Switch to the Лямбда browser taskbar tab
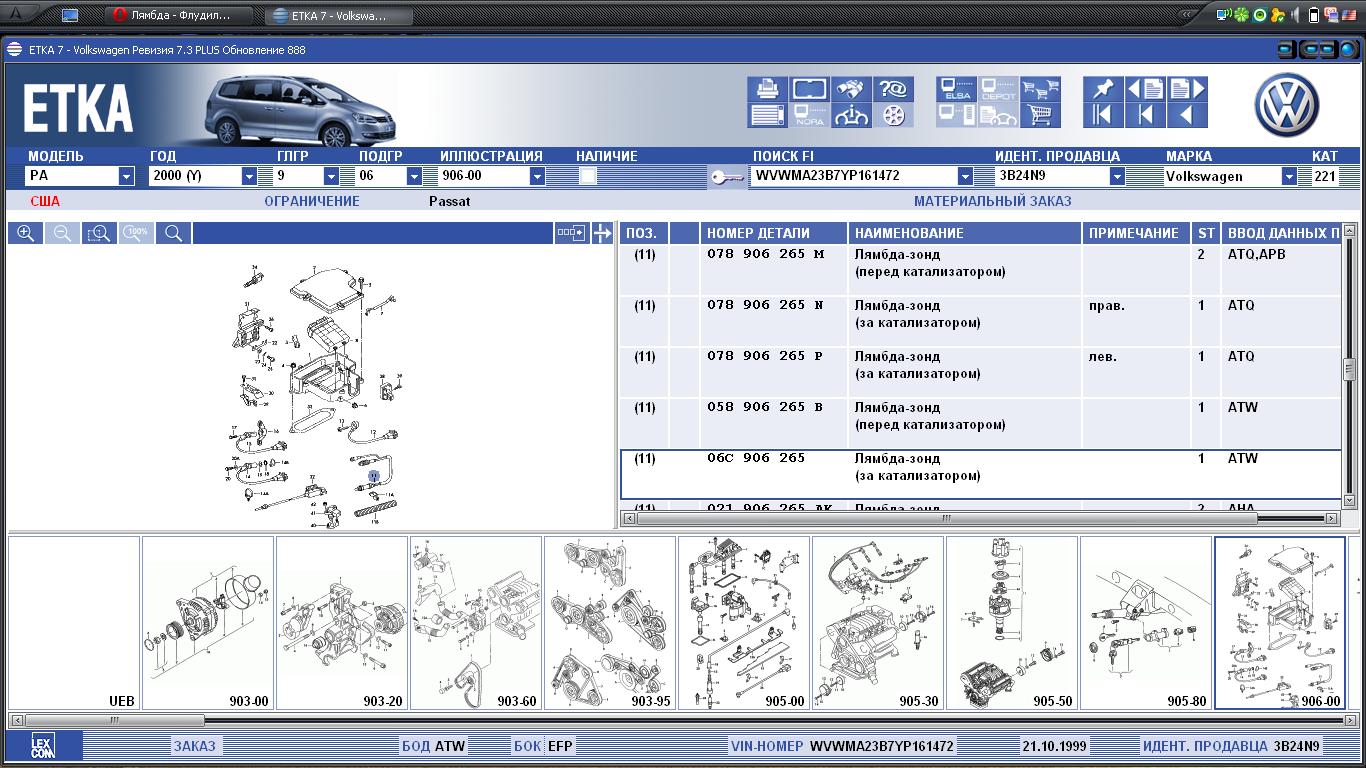The image size is (1366, 768). point(180,15)
